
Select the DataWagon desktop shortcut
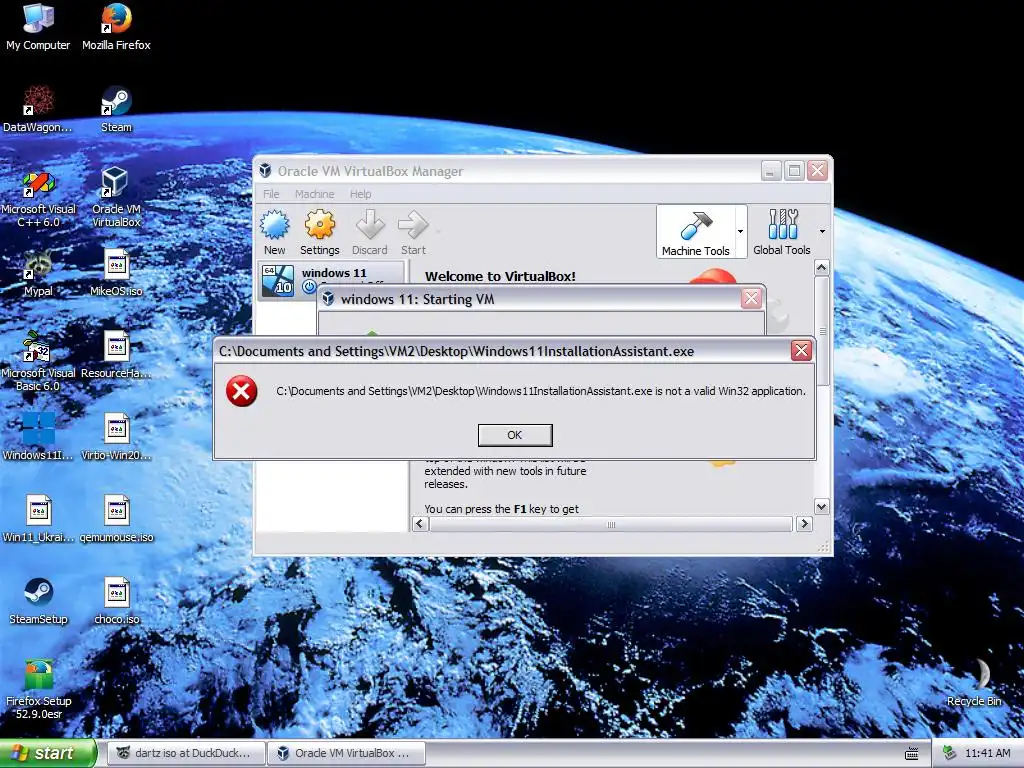pyautogui.click(x=38, y=109)
